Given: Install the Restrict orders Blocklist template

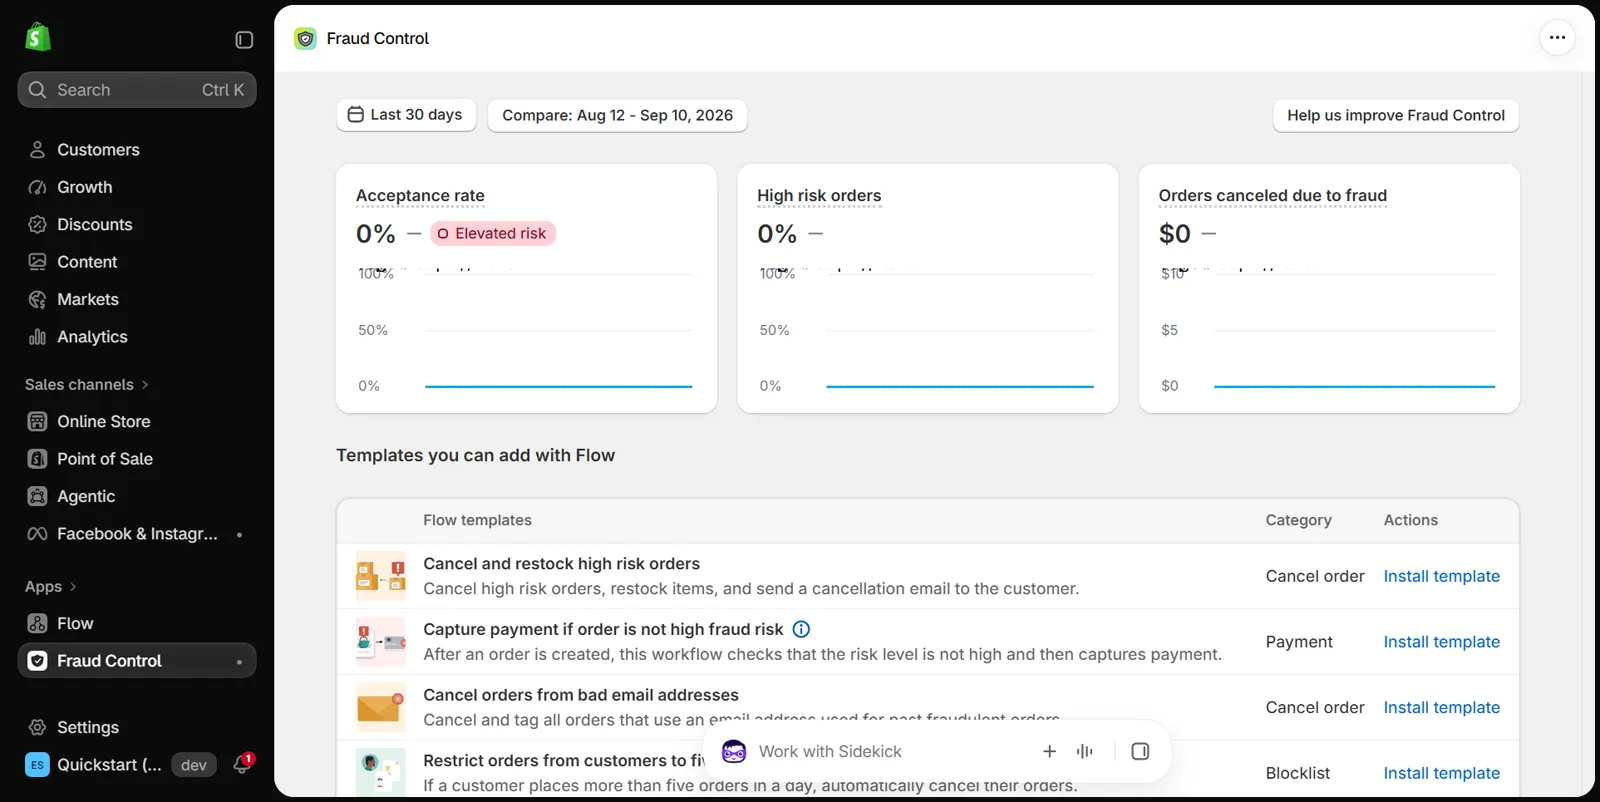Looking at the screenshot, I should click(x=1441, y=773).
